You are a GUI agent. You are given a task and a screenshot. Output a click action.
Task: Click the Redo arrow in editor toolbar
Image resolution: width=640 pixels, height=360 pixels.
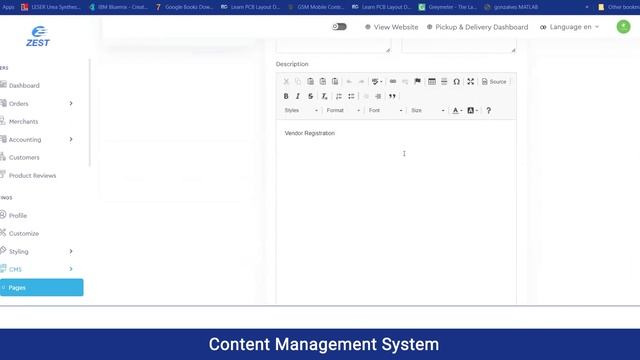tap(361, 82)
